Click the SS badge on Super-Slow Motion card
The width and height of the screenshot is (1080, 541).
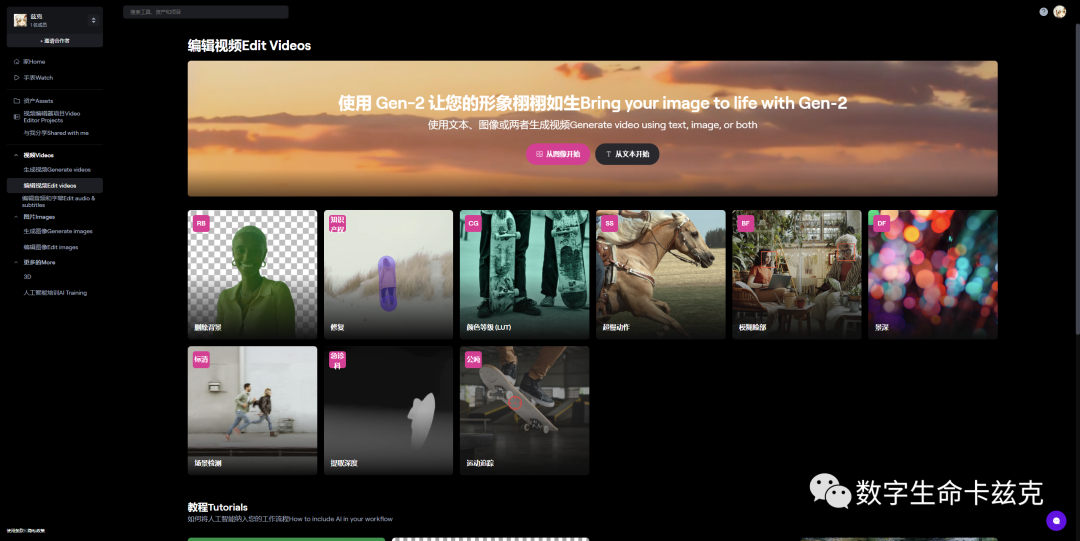point(609,224)
